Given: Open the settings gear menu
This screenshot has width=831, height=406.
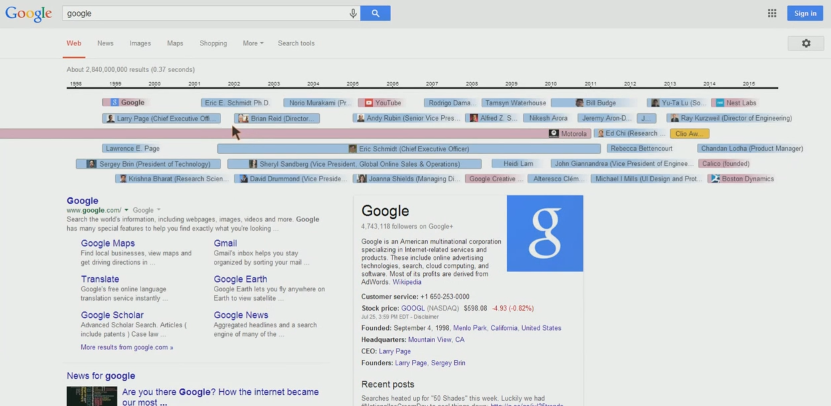Looking at the screenshot, I should tap(805, 43).
